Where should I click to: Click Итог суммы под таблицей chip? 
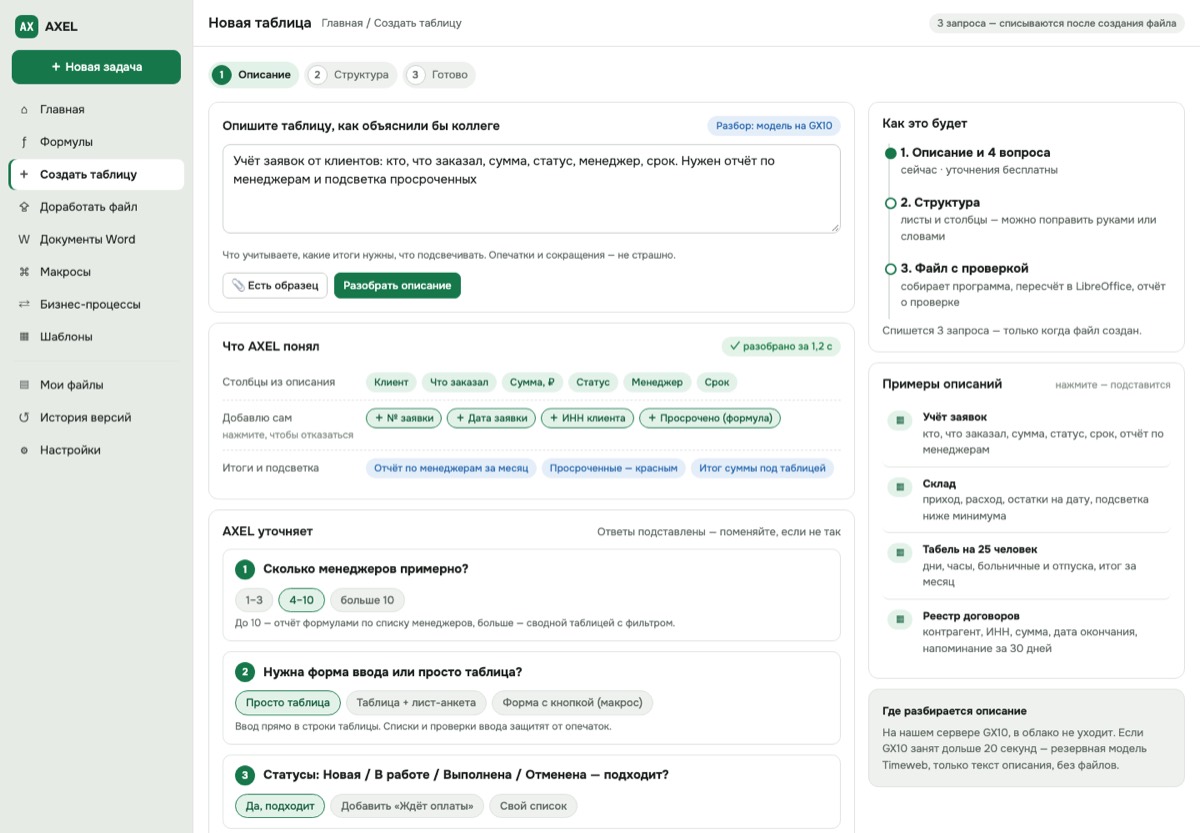tap(762, 468)
